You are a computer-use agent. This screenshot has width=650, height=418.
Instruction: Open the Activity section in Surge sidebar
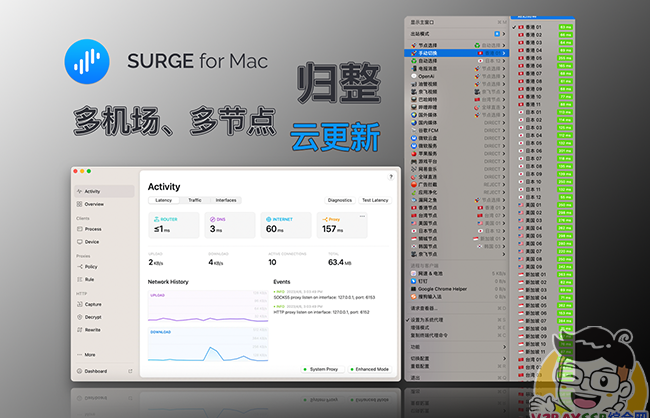point(104,191)
